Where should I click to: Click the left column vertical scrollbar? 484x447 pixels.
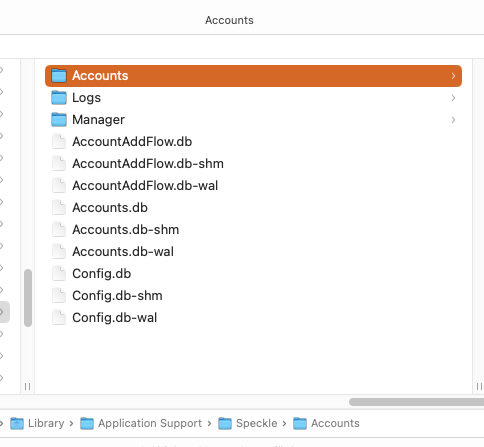pyautogui.click(x=28, y=298)
